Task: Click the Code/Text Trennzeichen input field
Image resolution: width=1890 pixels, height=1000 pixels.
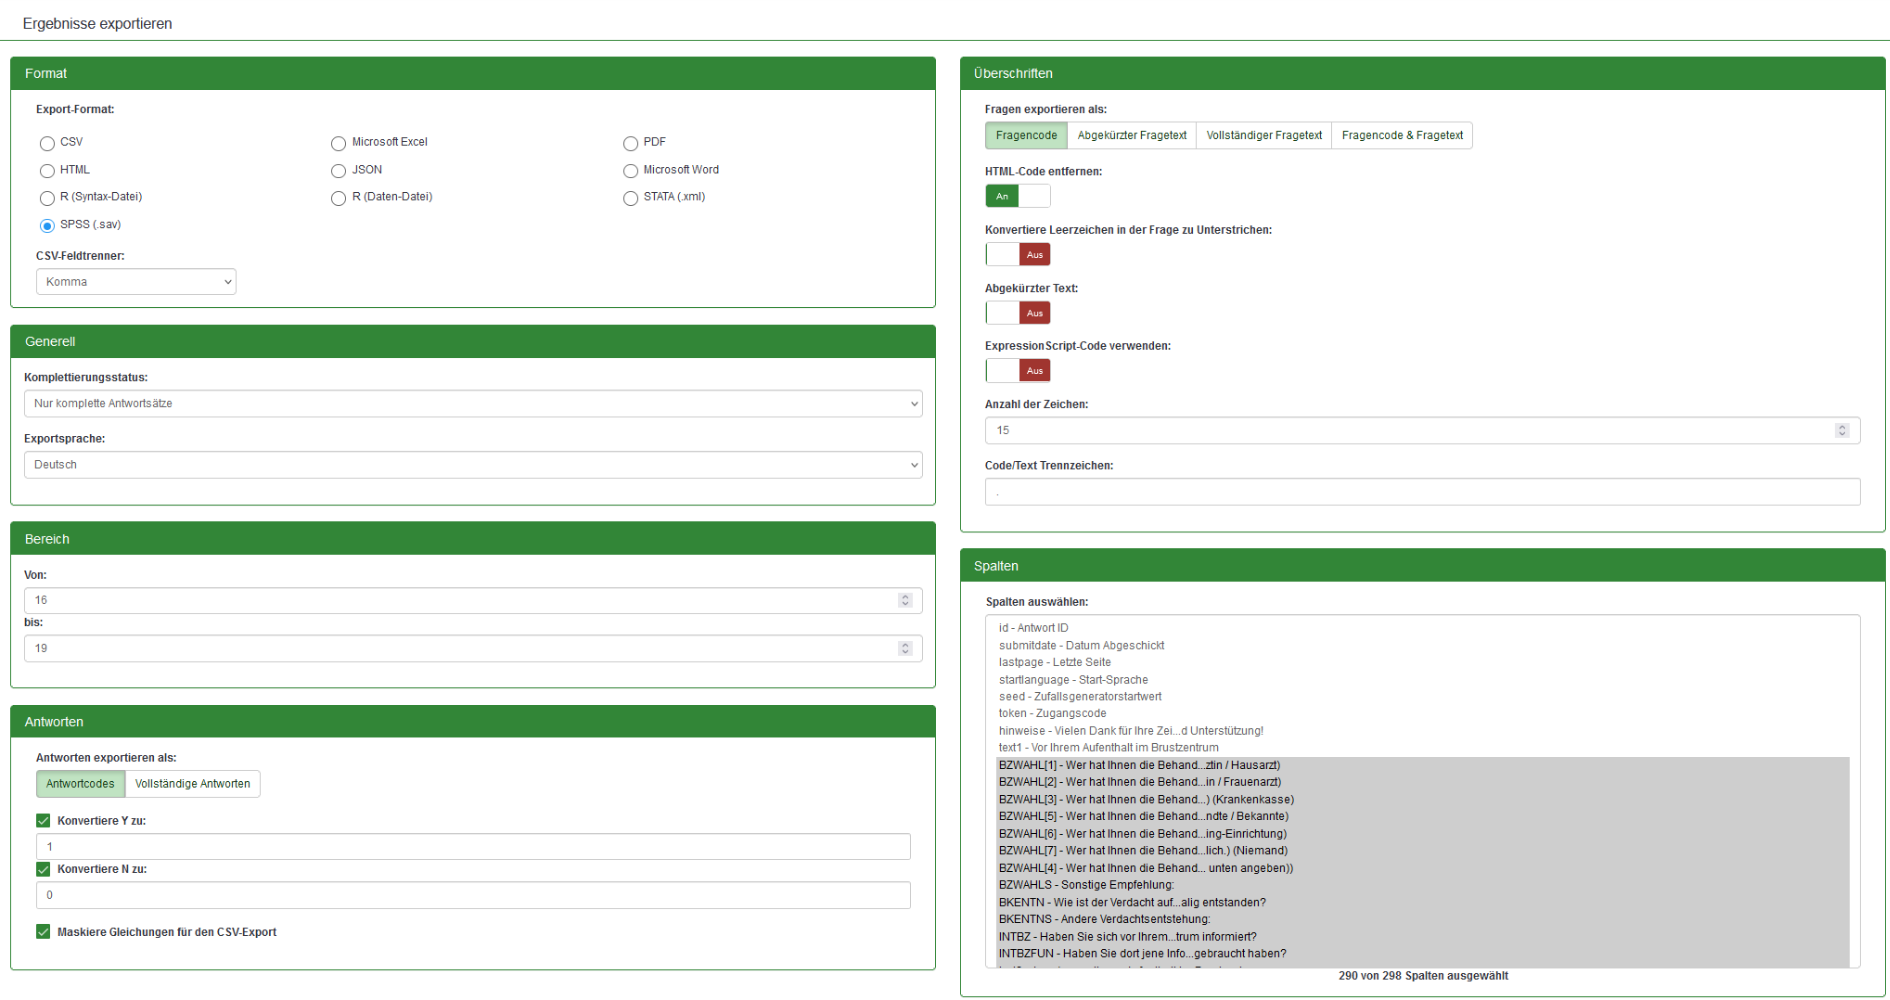Action: [1421, 492]
